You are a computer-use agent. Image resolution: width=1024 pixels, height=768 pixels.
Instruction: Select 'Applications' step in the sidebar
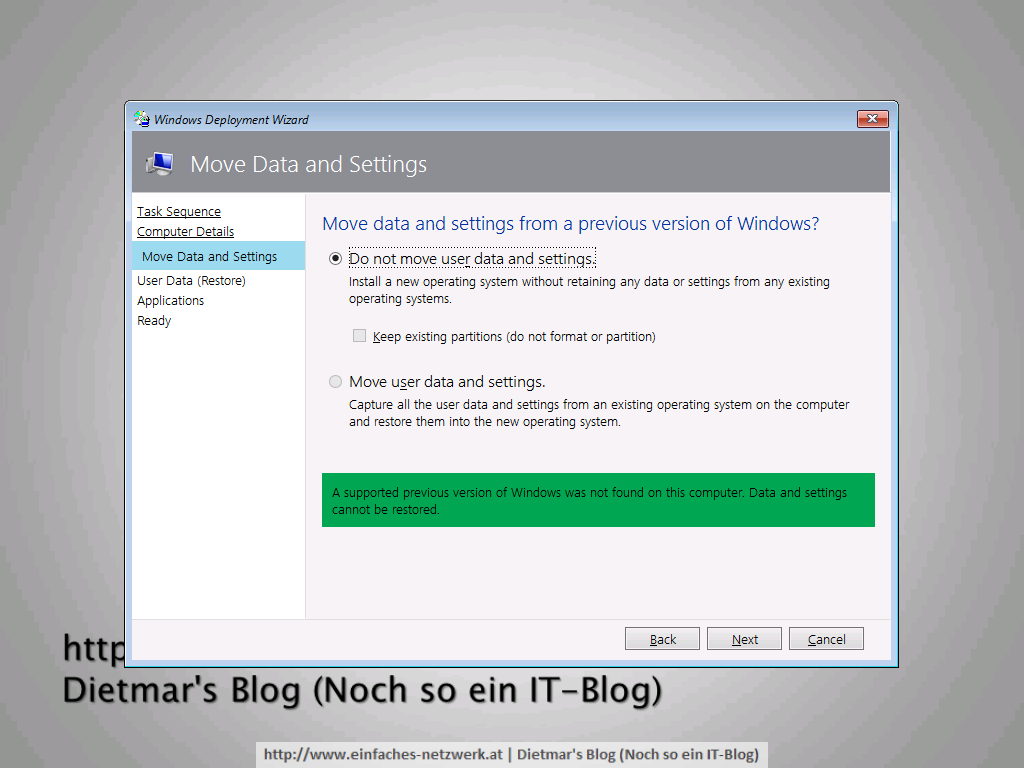170,300
